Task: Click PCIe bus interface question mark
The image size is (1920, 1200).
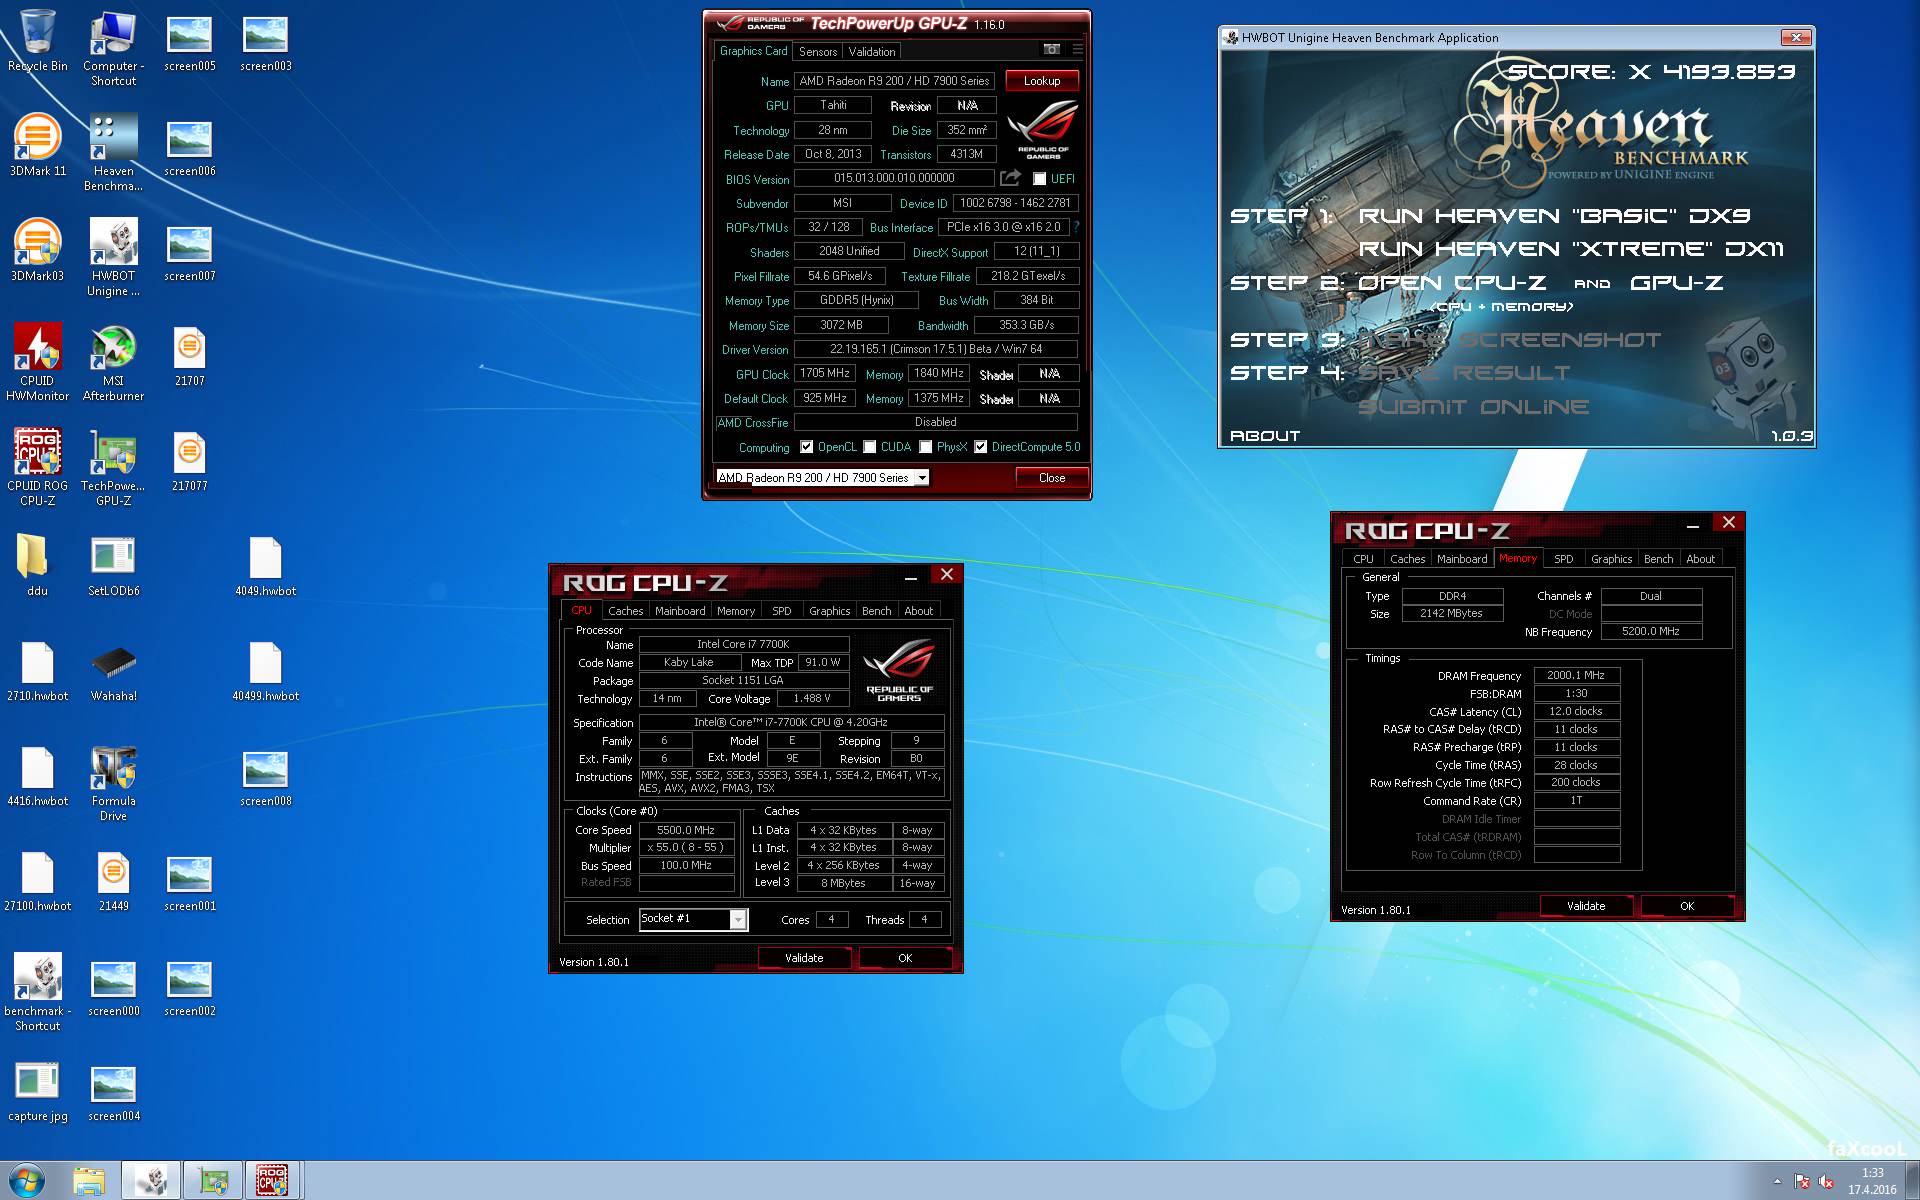Action: pos(1076,227)
